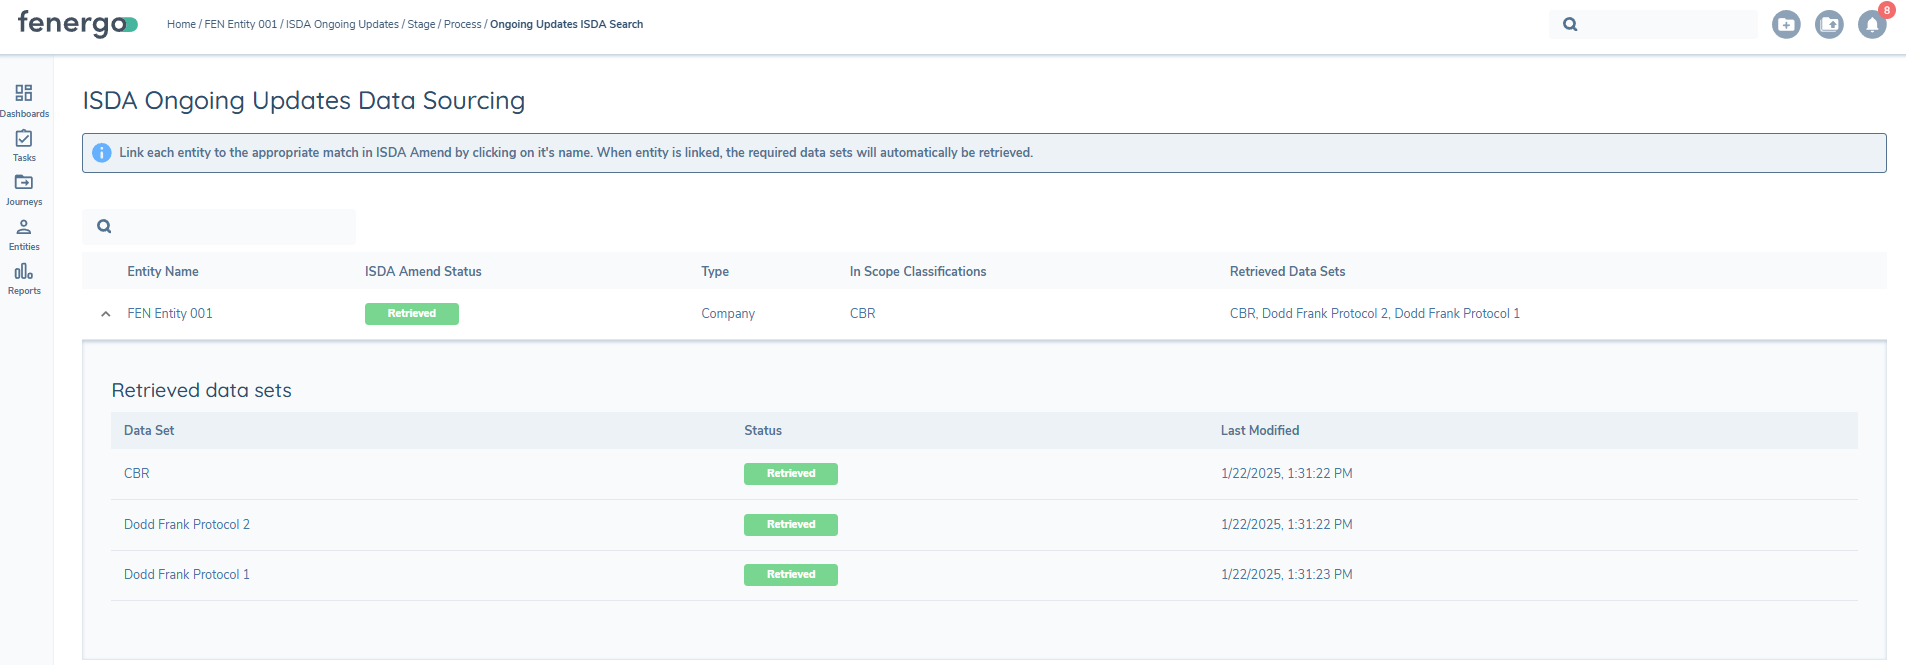Image resolution: width=1906 pixels, height=665 pixels.
Task: Click the Retrieved Data Sets column header
Action: (1287, 272)
